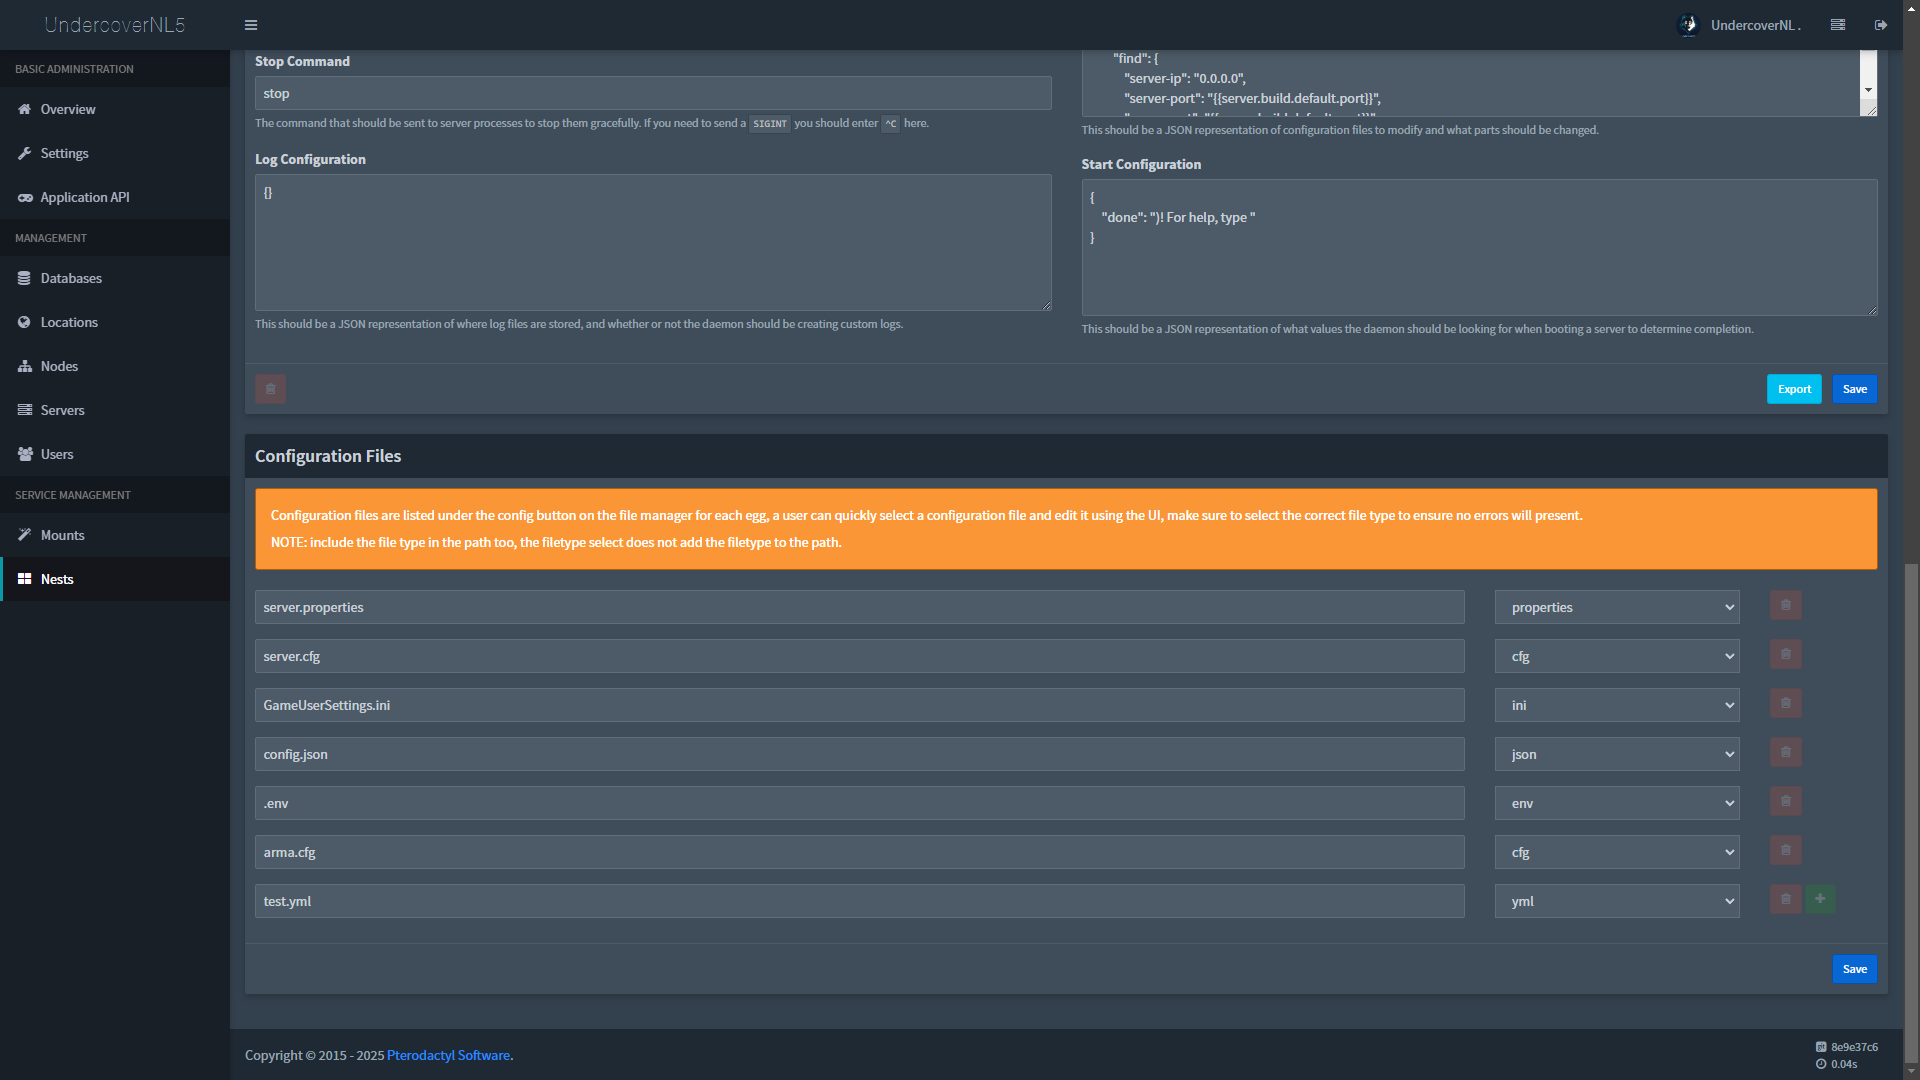Click the Export button
The width and height of the screenshot is (1920, 1080).
point(1793,389)
